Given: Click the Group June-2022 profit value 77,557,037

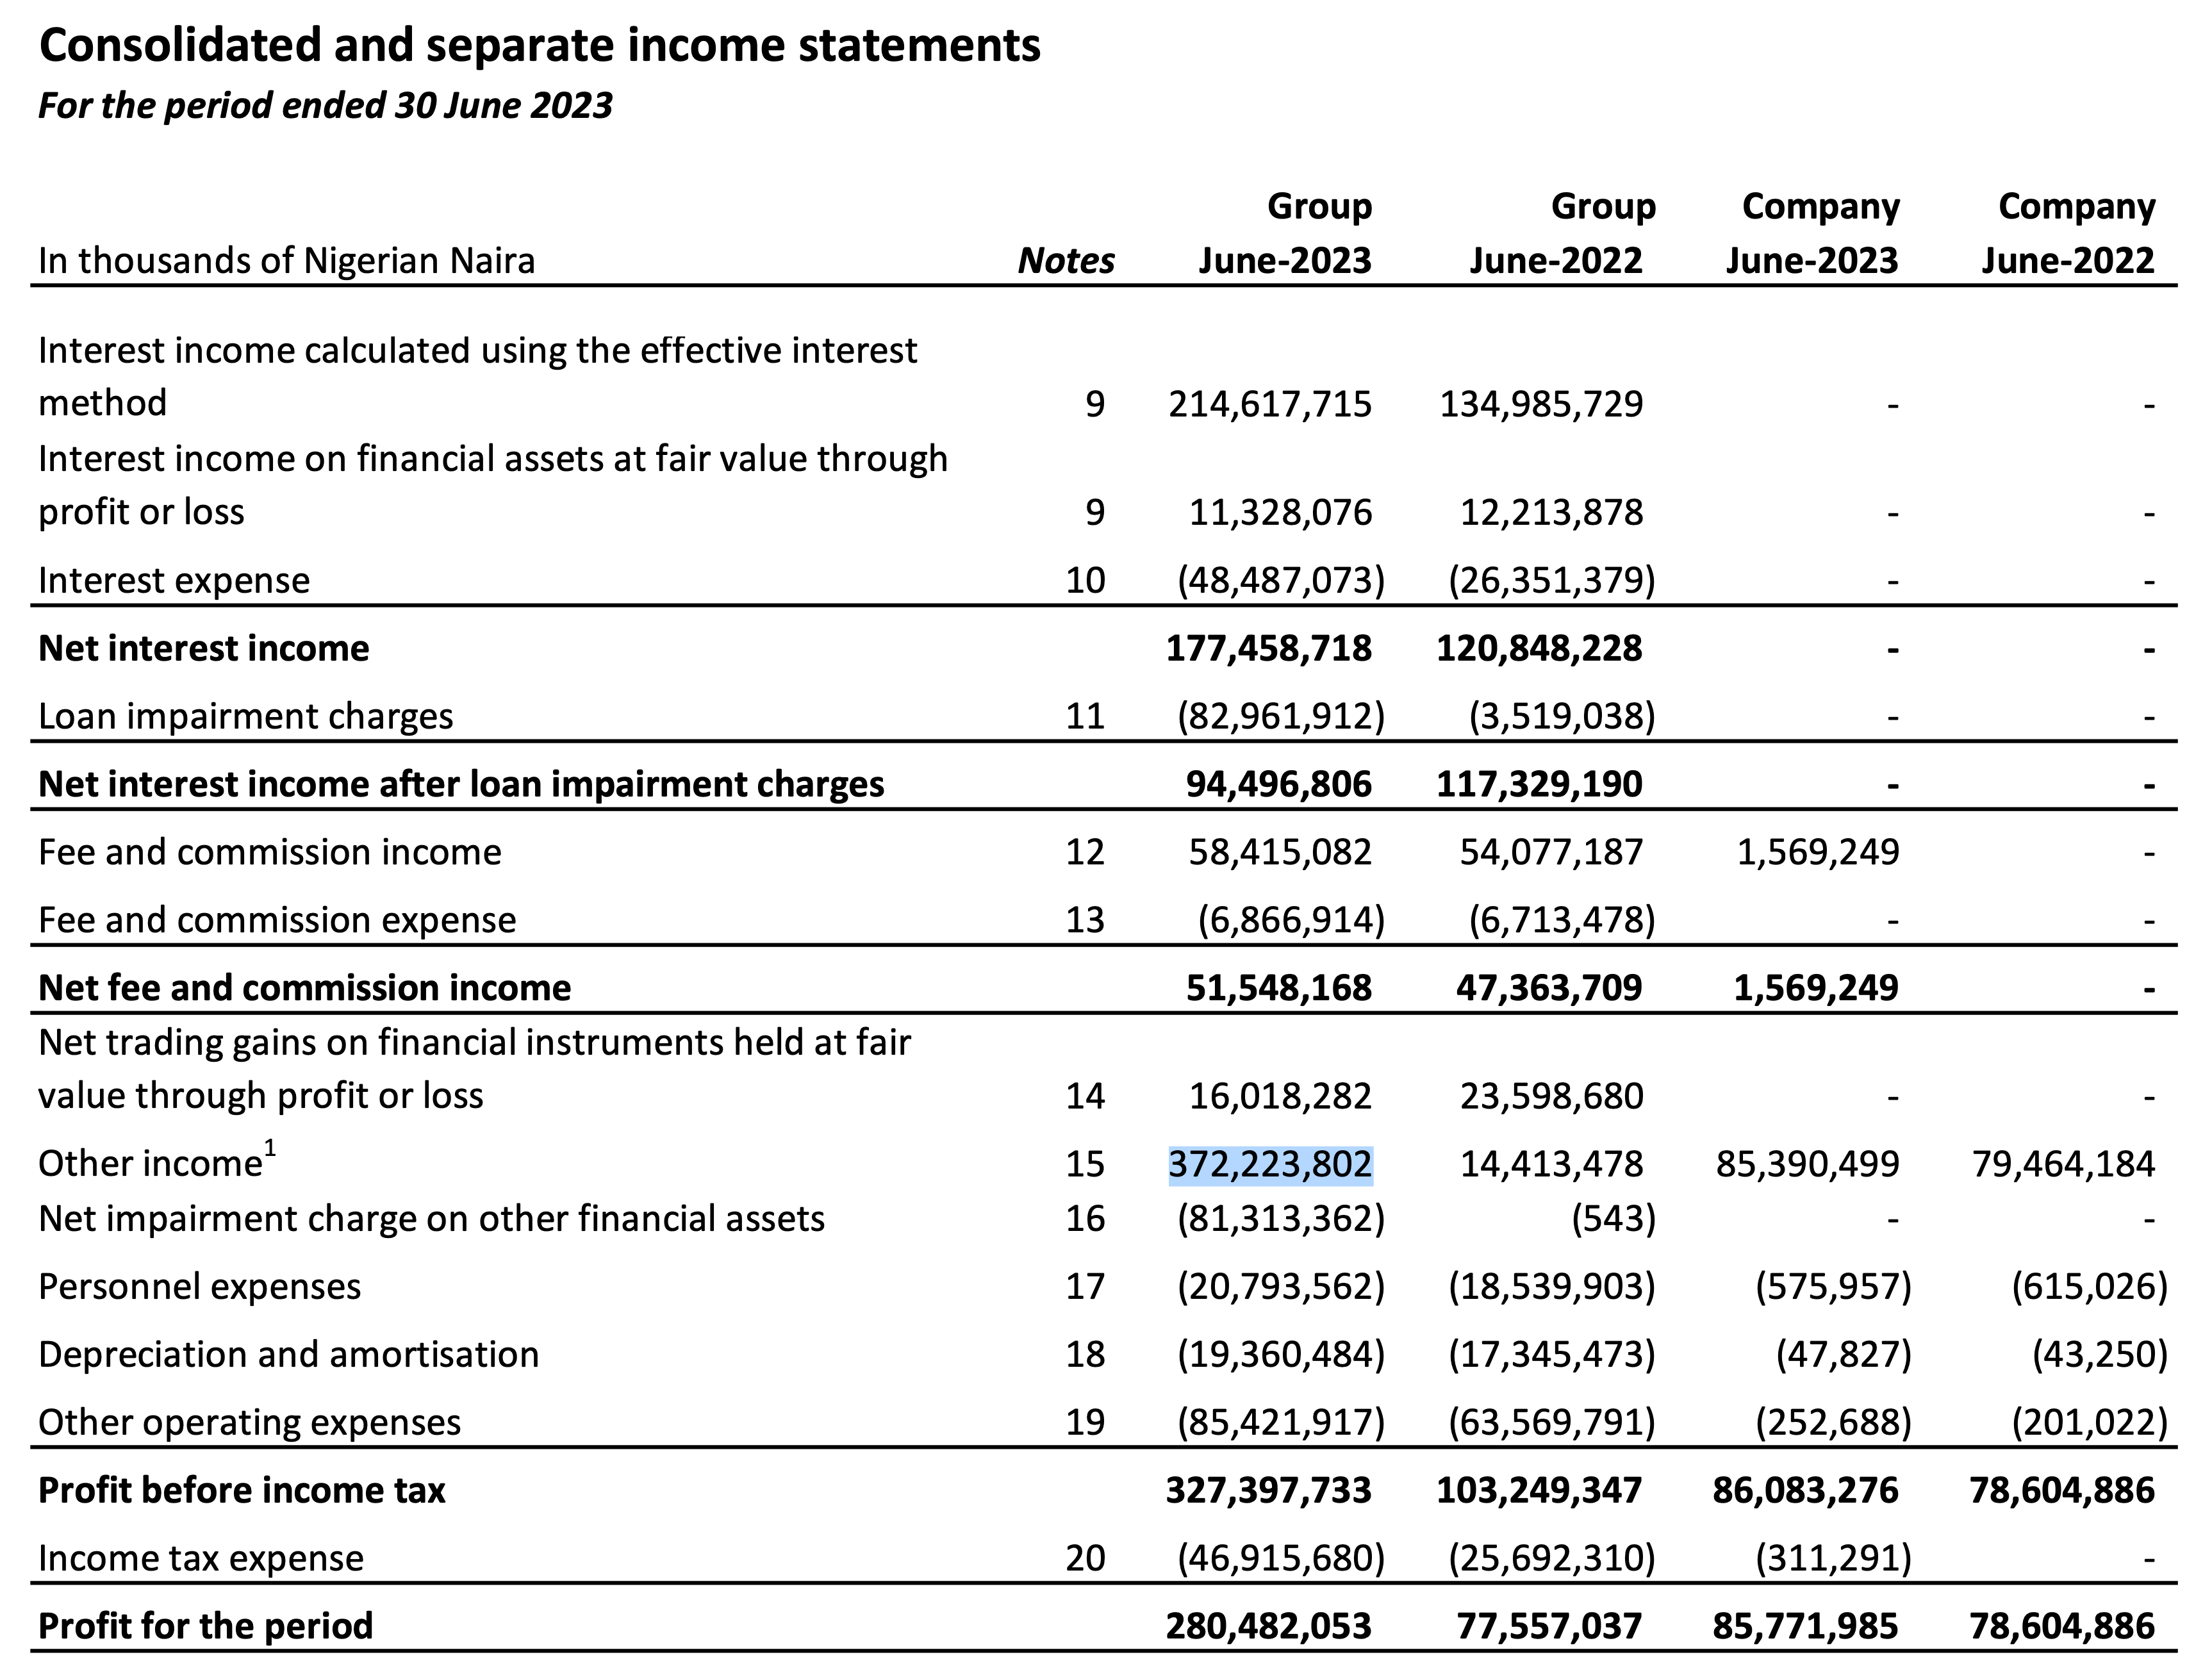Looking at the screenshot, I should (1549, 1626).
